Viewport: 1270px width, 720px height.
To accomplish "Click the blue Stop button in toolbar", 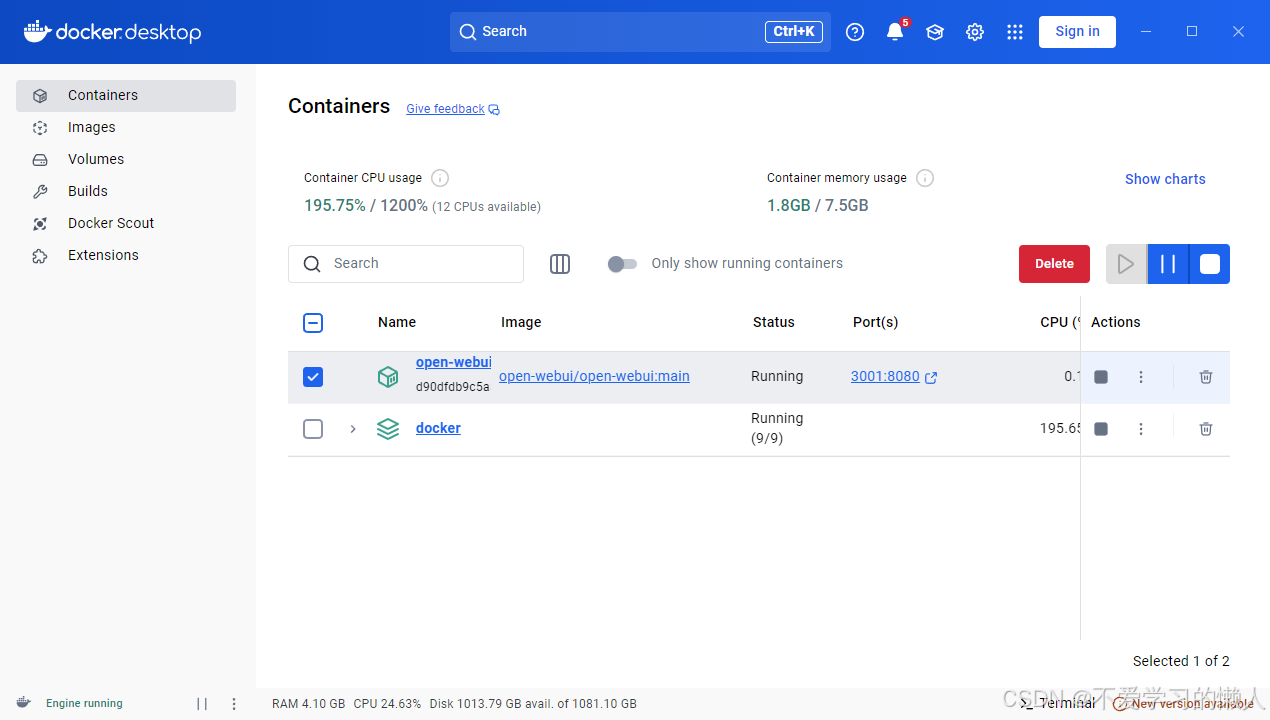I will pos(1210,264).
